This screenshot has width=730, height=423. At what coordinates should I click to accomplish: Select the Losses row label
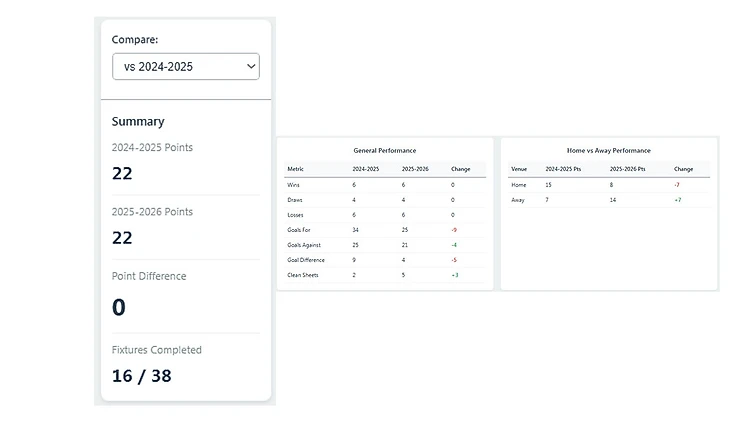[x=295, y=215]
